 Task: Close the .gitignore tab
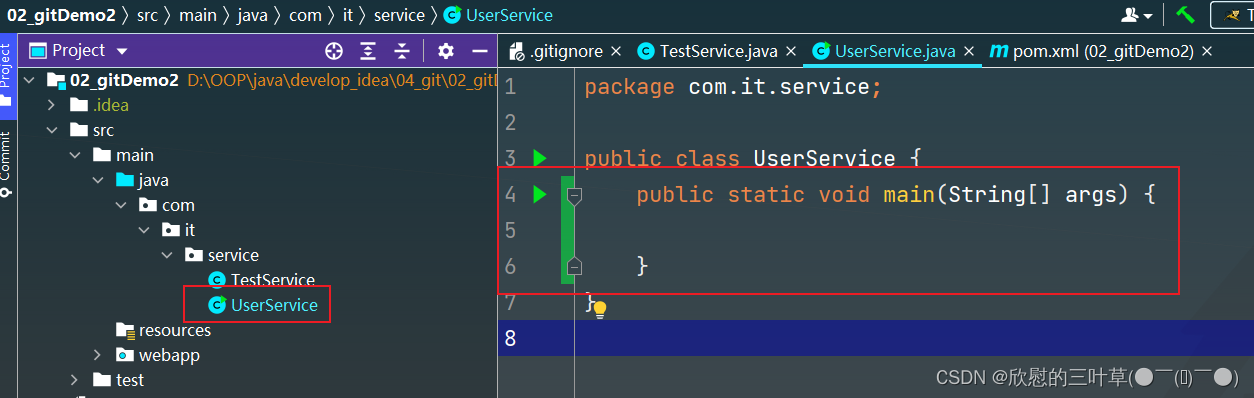pyautogui.click(x=615, y=51)
